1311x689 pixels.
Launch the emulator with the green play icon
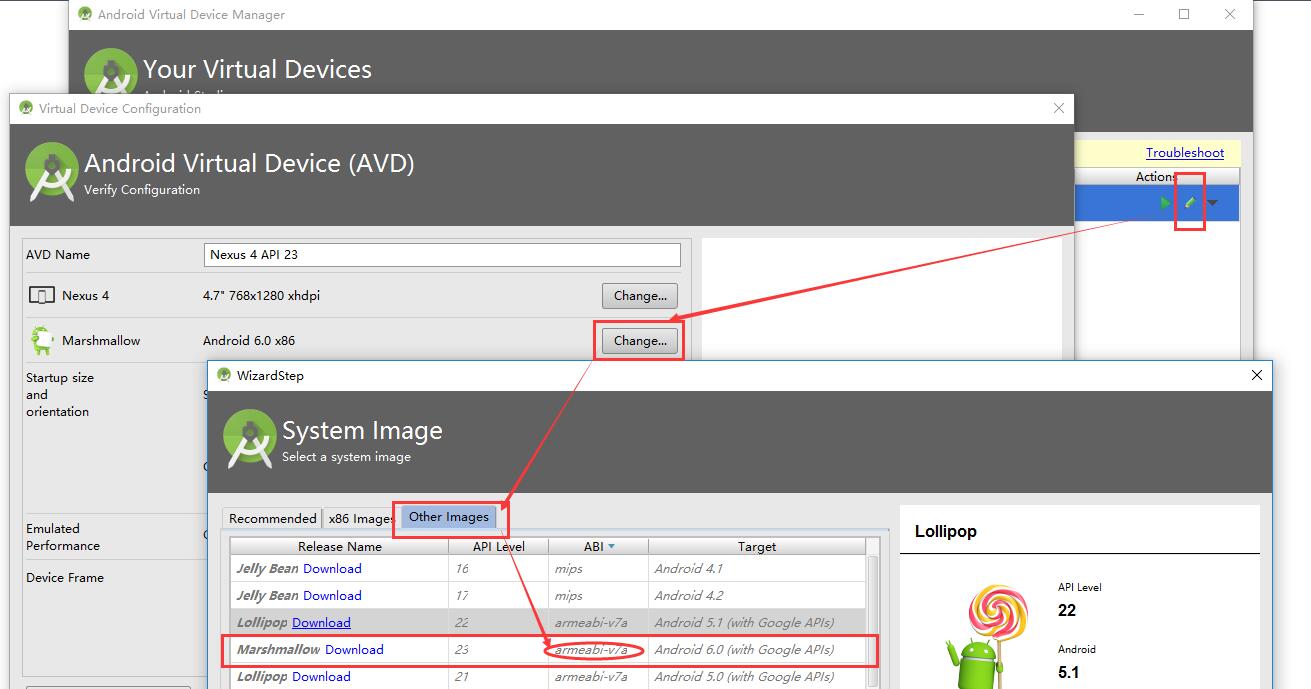(x=1164, y=202)
